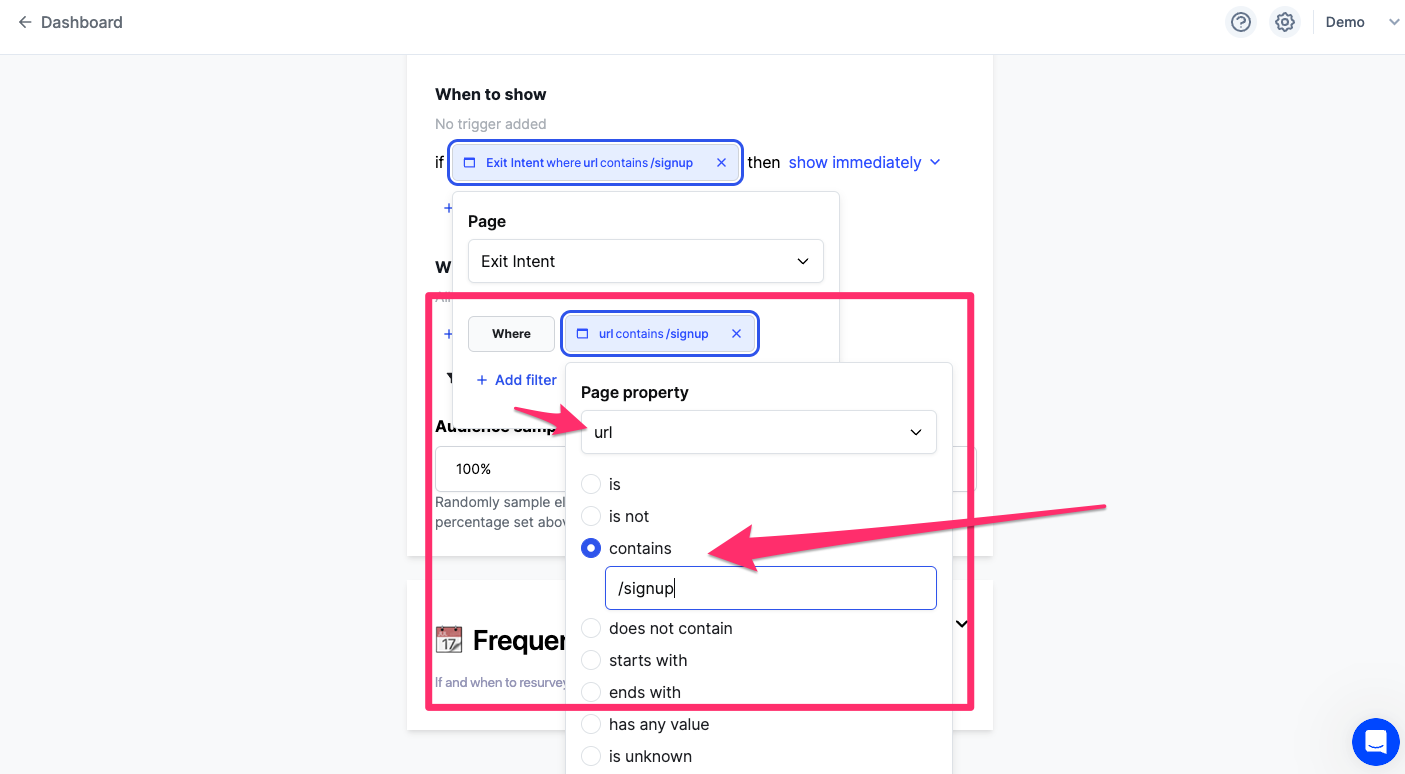Select the "starts with" radio option
This screenshot has height=774, width=1405.
click(591, 660)
